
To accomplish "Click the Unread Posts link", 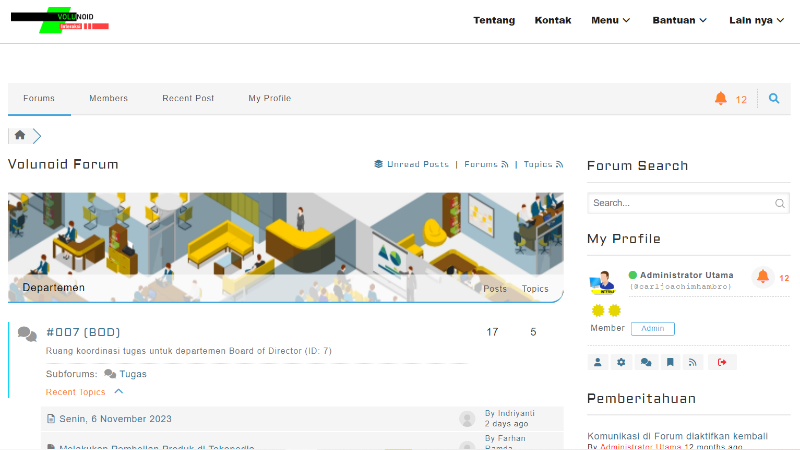I will pos(417,164).
